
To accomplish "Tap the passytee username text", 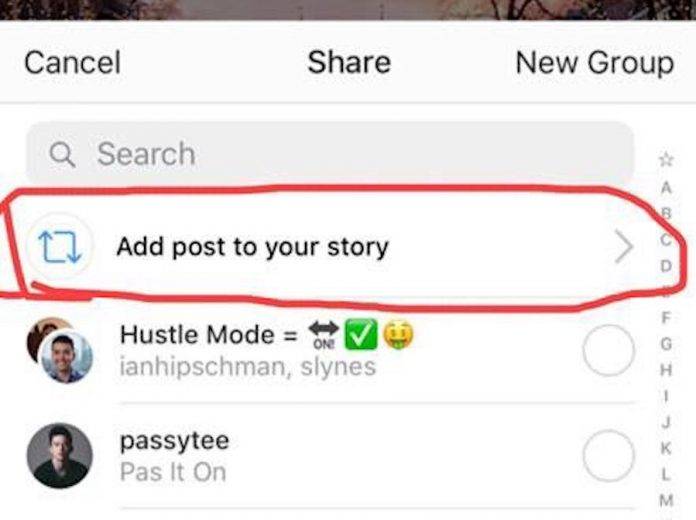I will [x=174, y=441].
